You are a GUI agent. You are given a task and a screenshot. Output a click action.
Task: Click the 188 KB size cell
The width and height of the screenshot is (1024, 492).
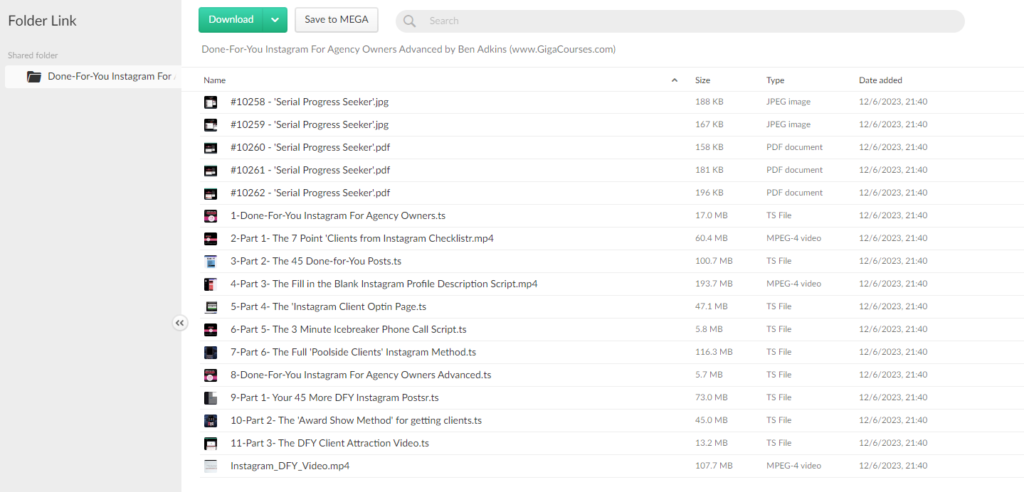pyautogui.click(x=709, y=102)
